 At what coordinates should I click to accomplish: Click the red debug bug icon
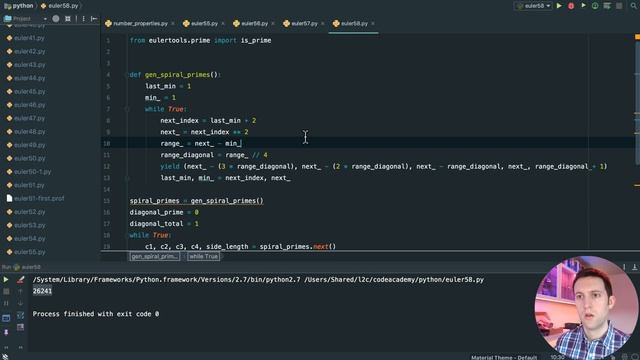pos(571,6)
